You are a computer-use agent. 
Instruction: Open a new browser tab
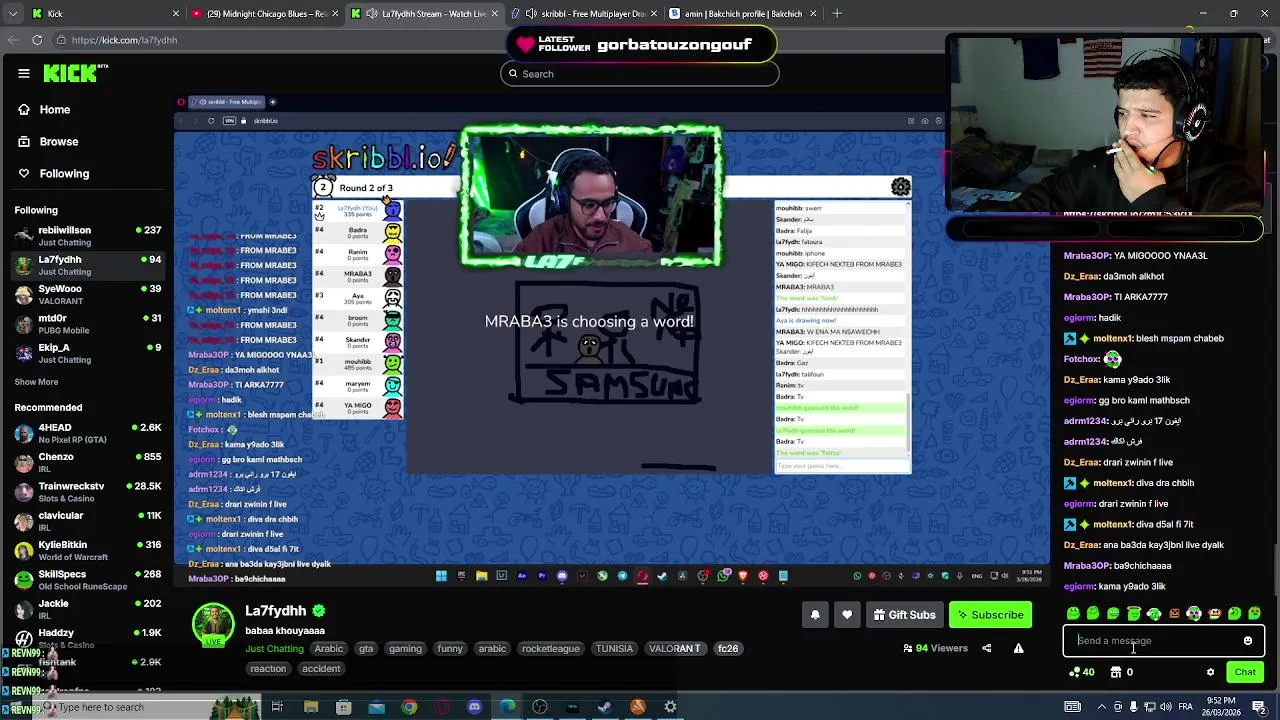pos(837,14)
